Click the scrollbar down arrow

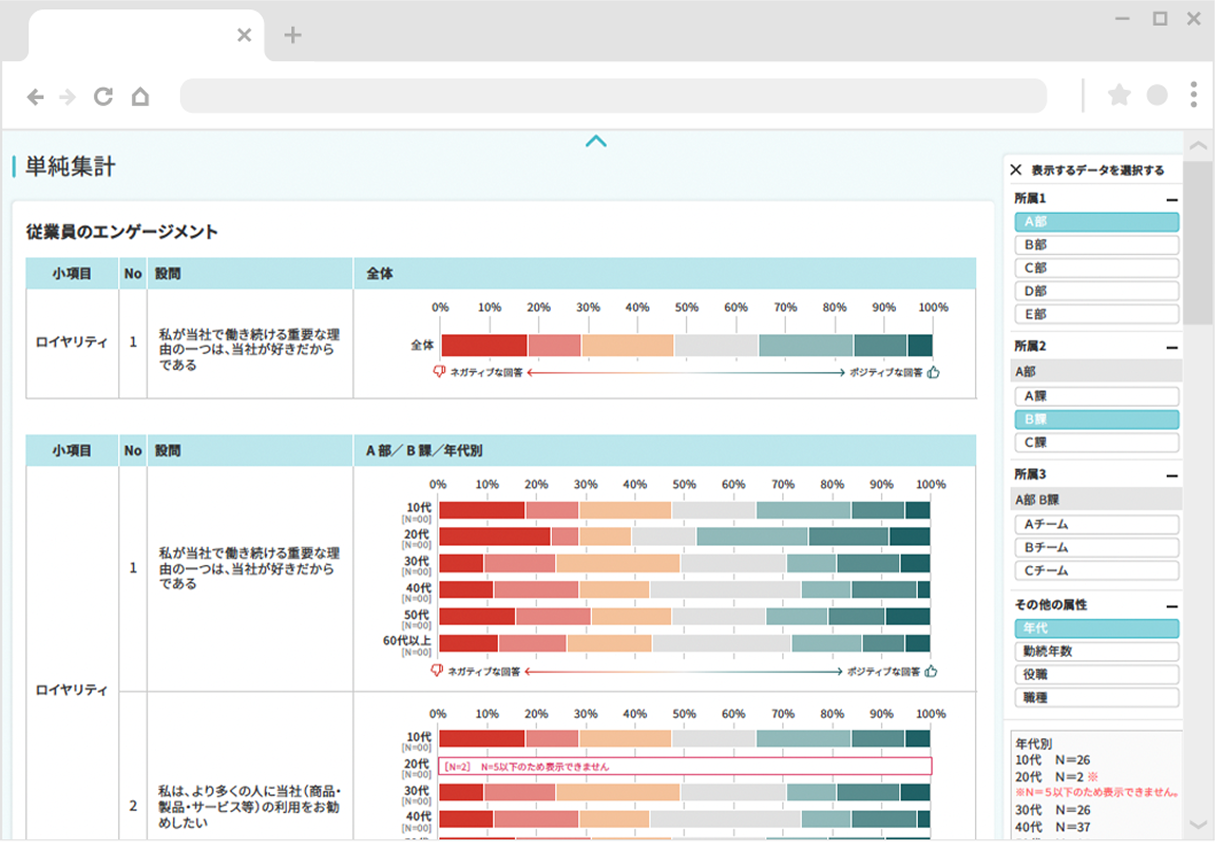1199,825
